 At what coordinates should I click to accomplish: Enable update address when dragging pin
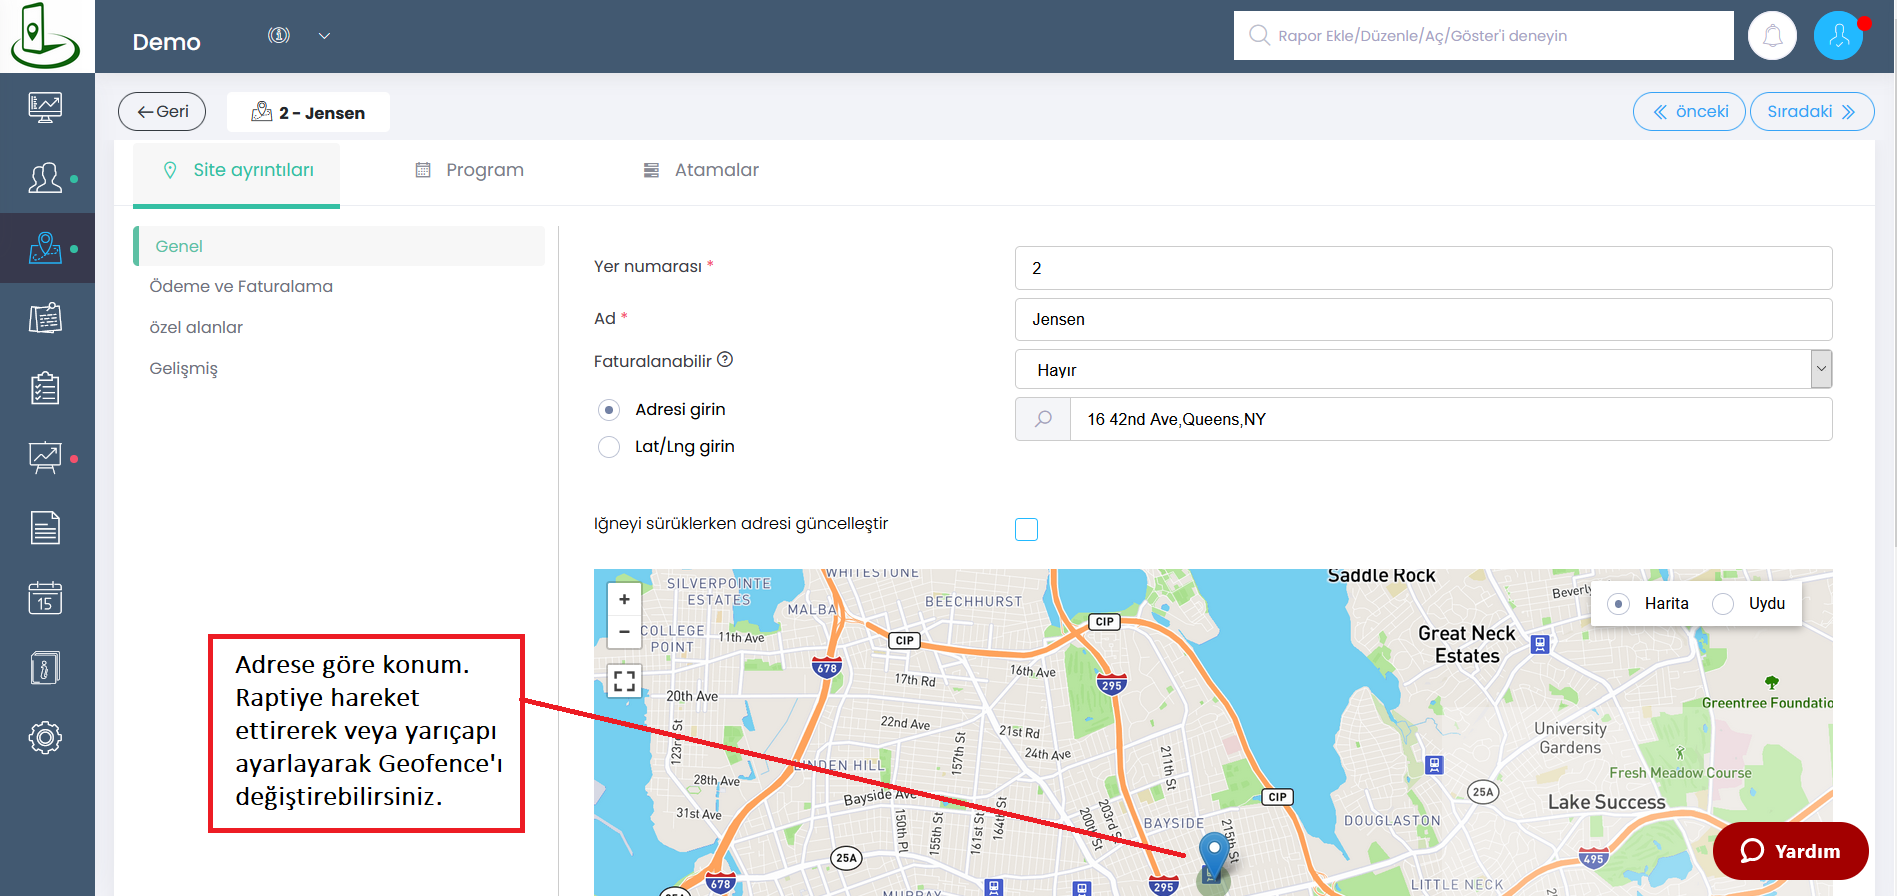1026,529
